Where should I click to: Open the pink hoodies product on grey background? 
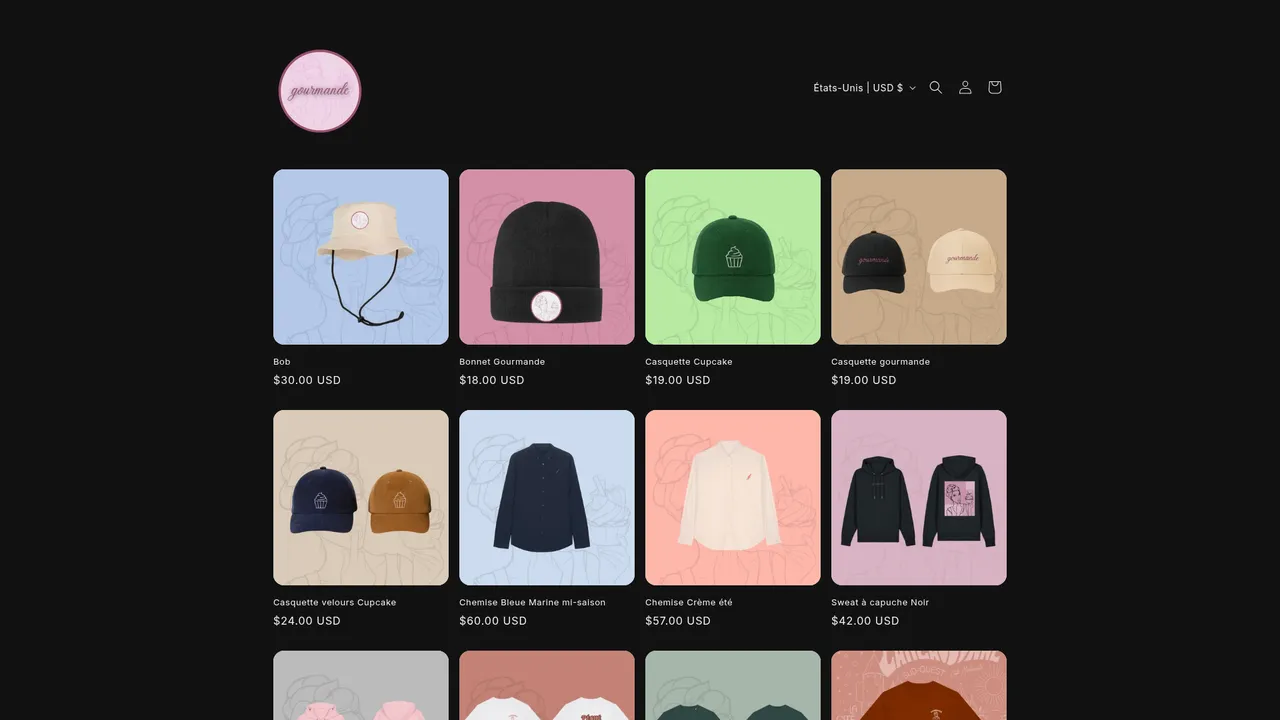(x=361, y=686)
